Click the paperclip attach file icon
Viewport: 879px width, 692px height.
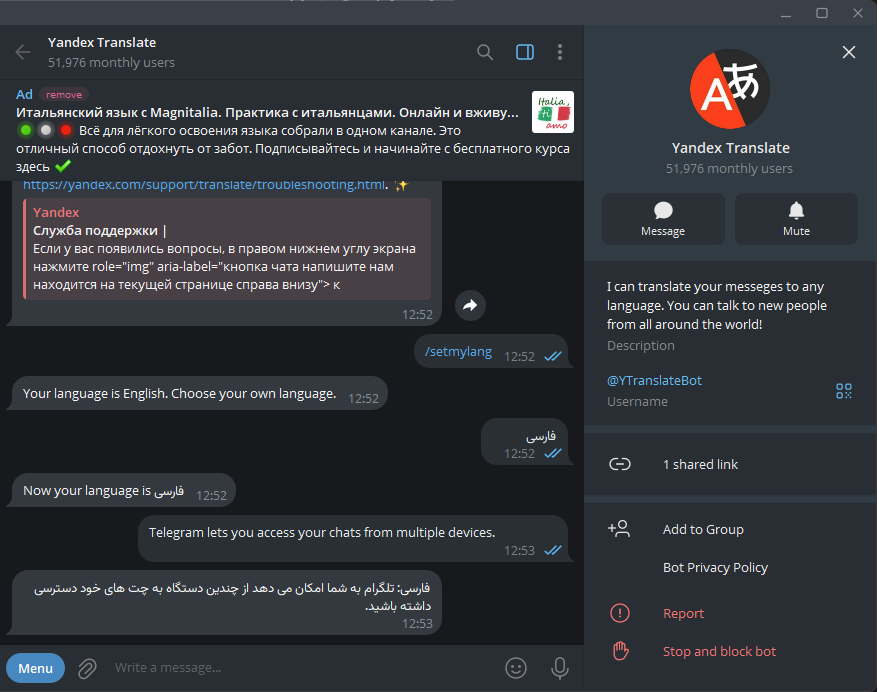87,668
